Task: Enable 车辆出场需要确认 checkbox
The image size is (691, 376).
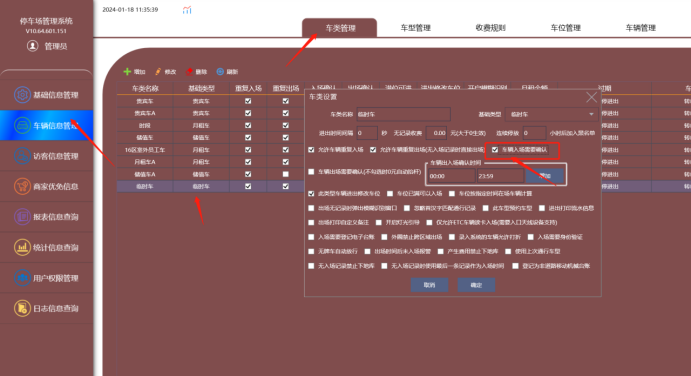Action: [x=312, y=171]
